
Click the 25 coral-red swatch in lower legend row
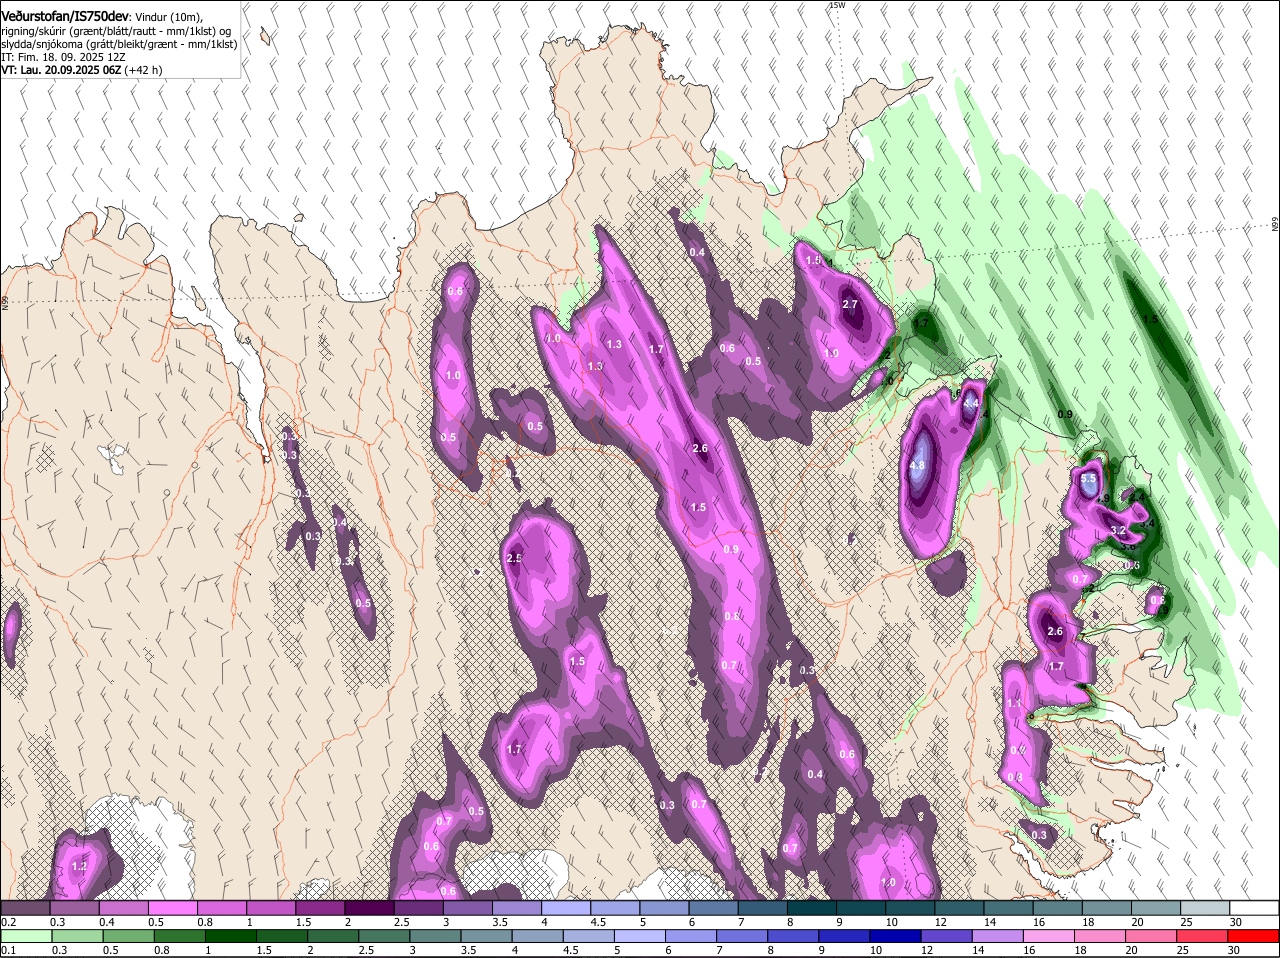click(1203, 937)
